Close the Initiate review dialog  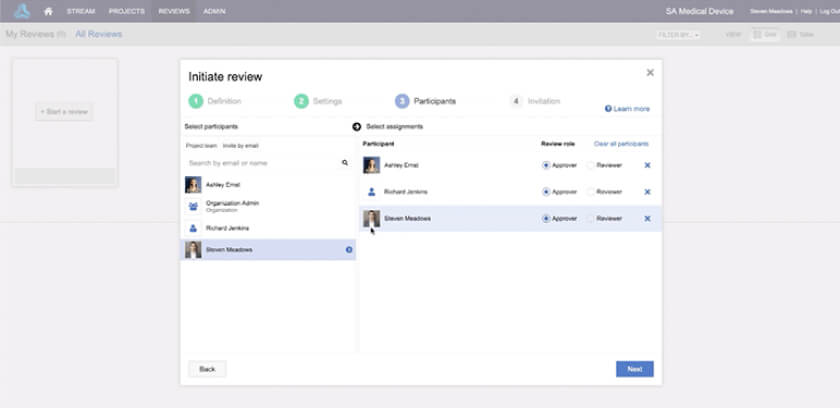pyautogui.click(x=650, y=72)
